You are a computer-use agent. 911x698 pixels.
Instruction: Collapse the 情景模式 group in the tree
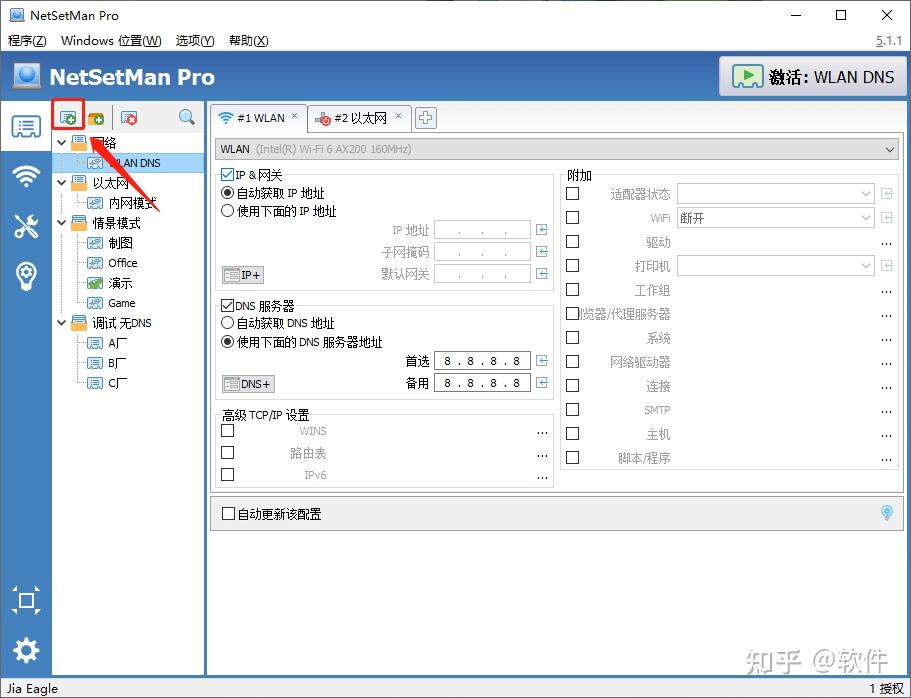tap(61, 222)
